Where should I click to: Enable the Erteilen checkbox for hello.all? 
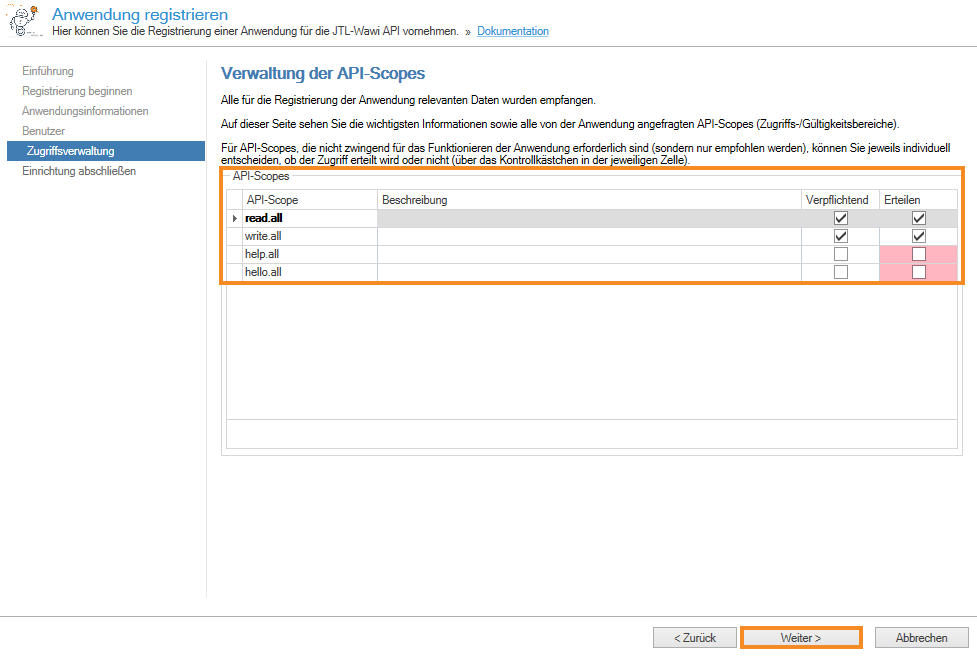(918, 272)
